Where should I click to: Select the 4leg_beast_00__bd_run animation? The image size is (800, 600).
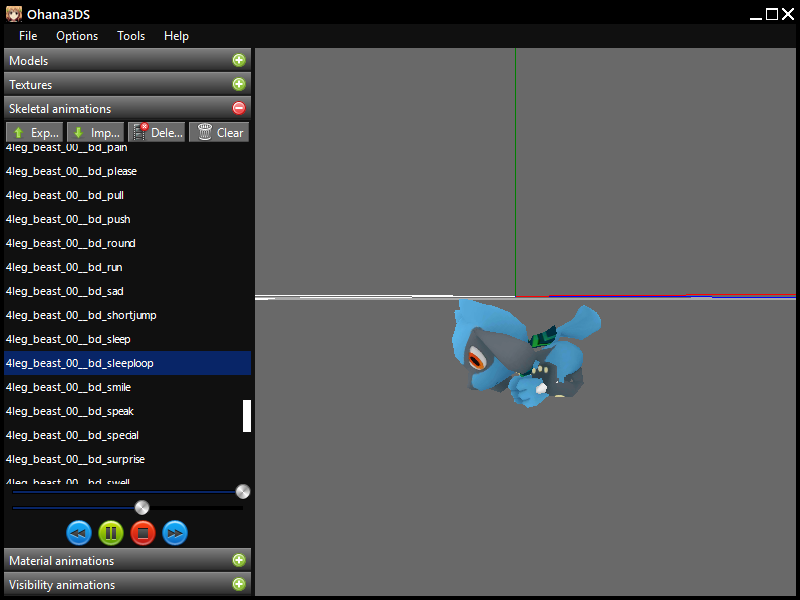[x=71, y=267]
